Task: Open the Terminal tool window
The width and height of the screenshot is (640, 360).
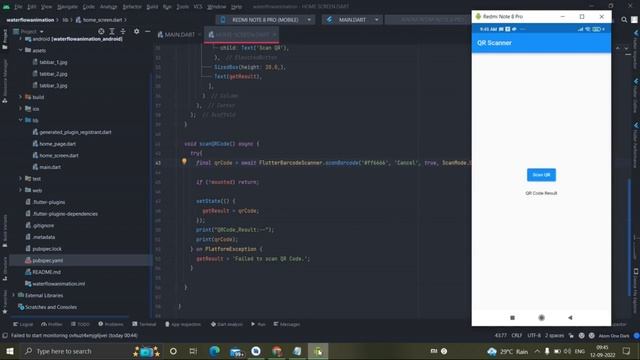Action: [x=144, y=324]
